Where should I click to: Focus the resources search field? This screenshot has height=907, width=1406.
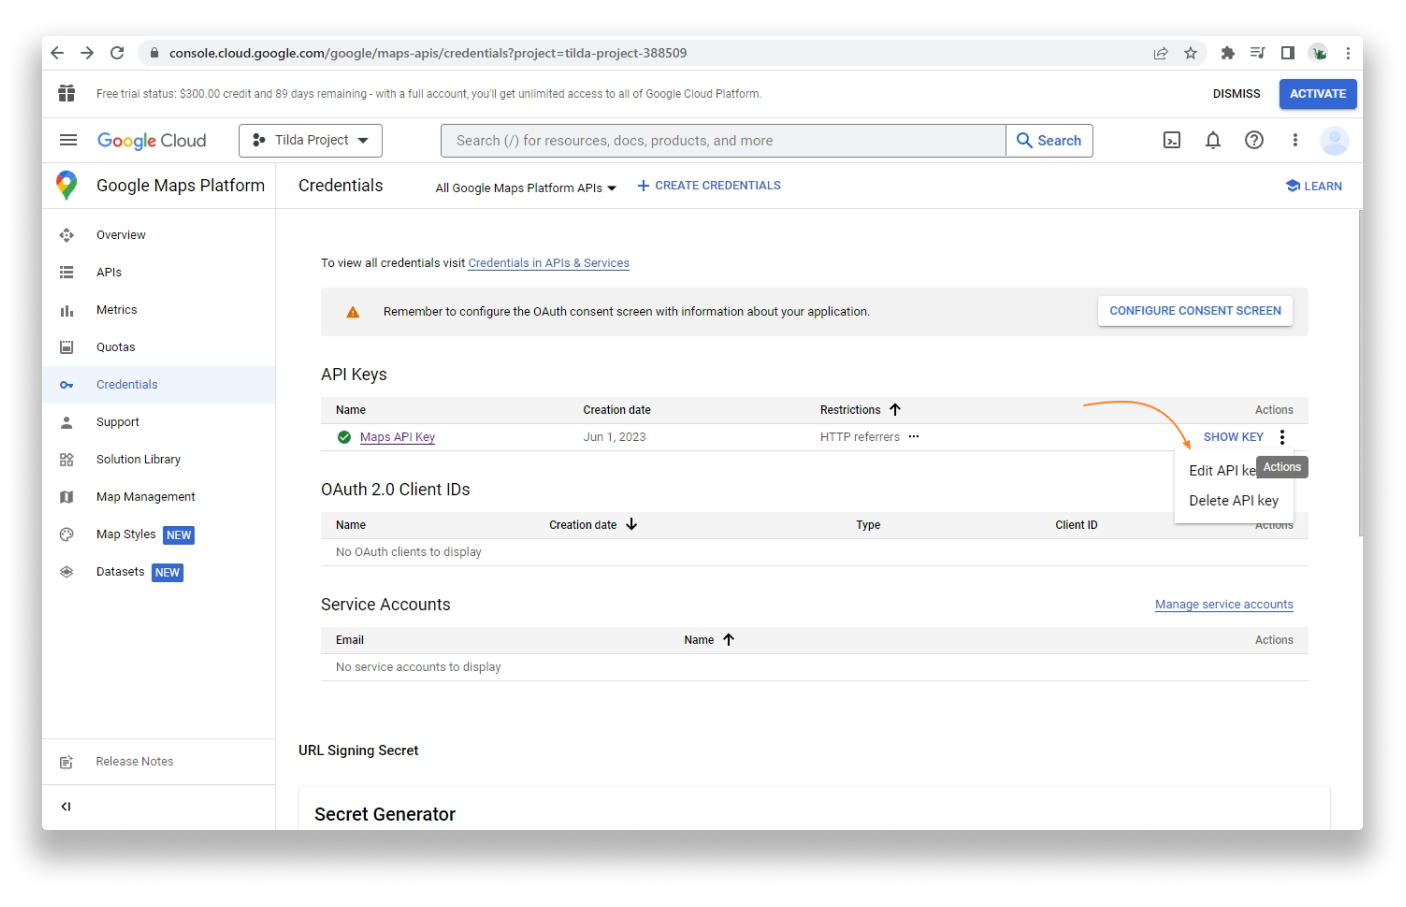[x=723, y=141]
